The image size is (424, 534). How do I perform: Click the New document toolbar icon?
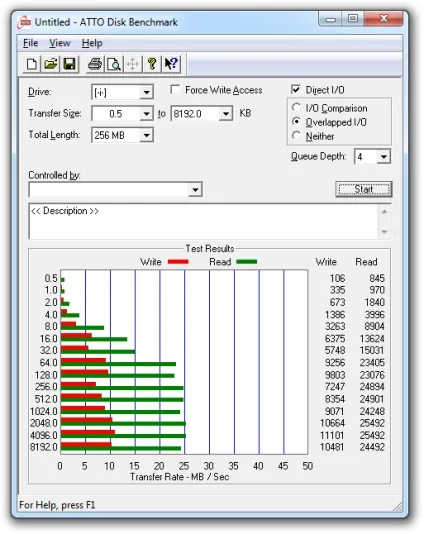[31, 64]
